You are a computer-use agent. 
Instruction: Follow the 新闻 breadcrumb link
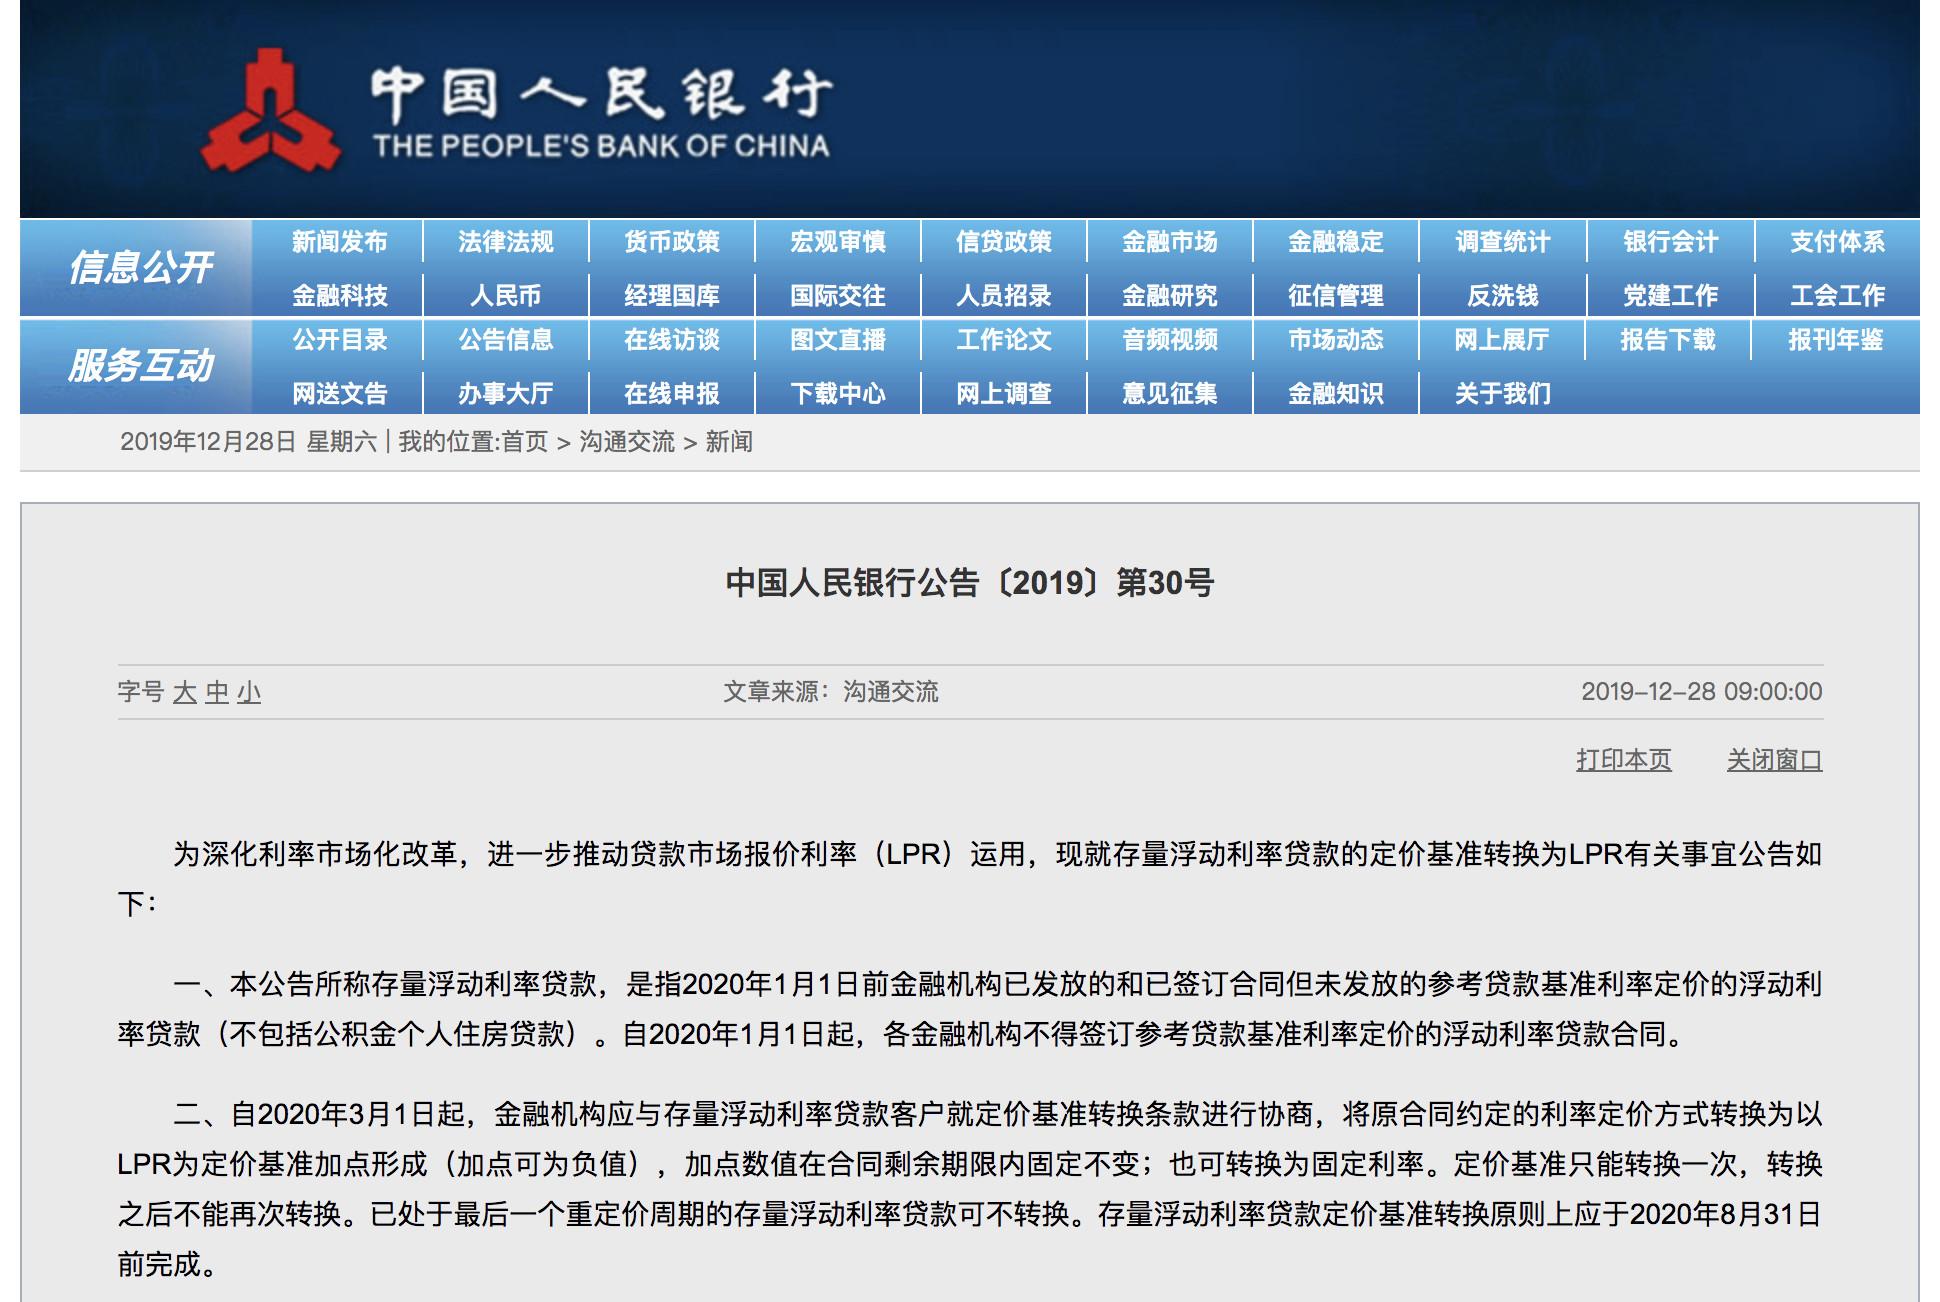tap(729, 442)
